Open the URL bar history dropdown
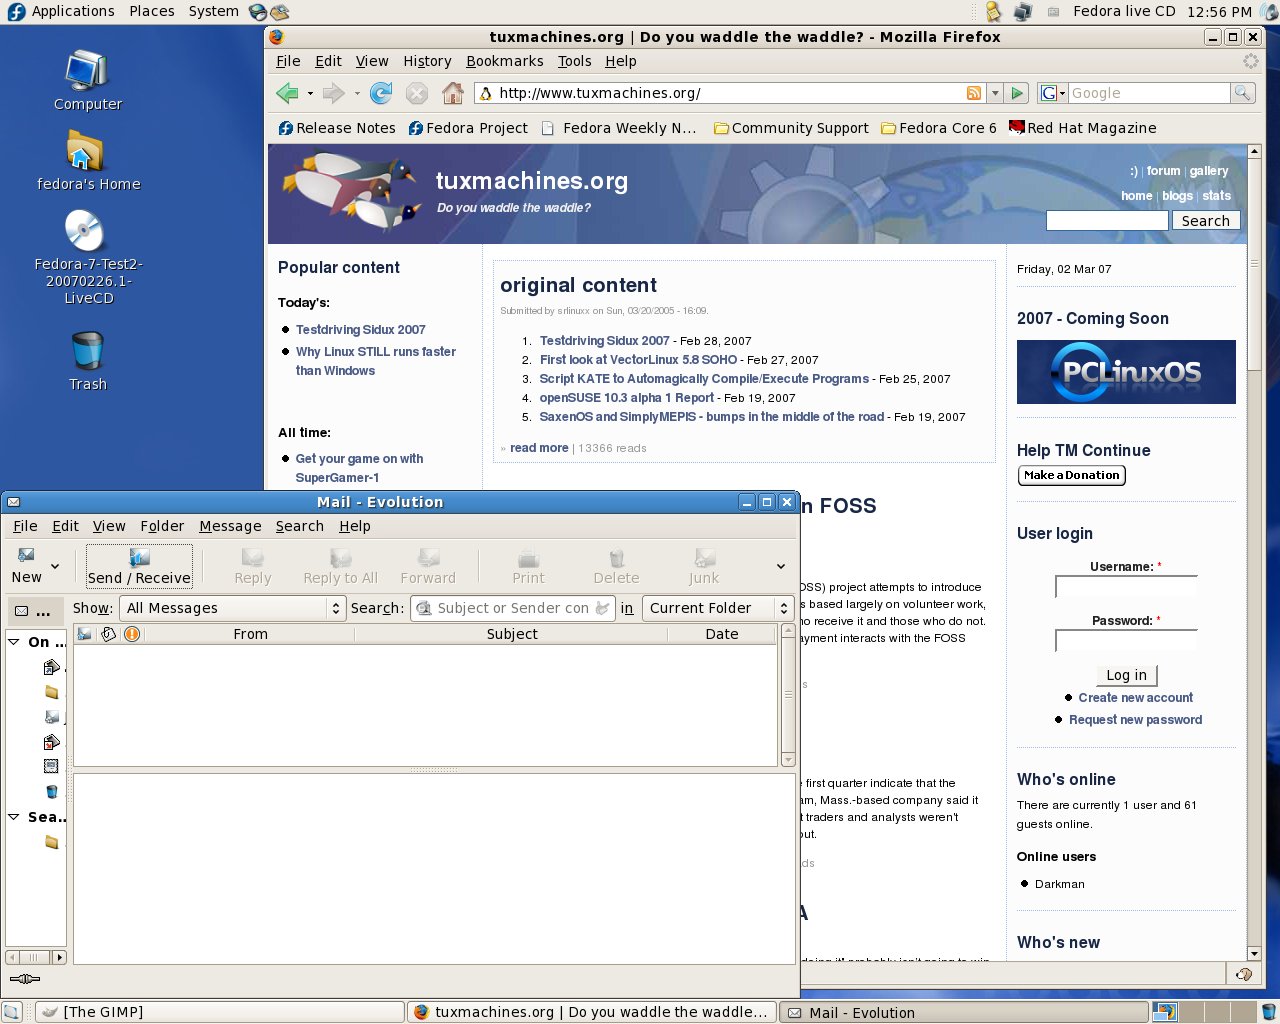Image resolution: width=1280 pixels, height=1024 pixels. [x=995, y=93]
